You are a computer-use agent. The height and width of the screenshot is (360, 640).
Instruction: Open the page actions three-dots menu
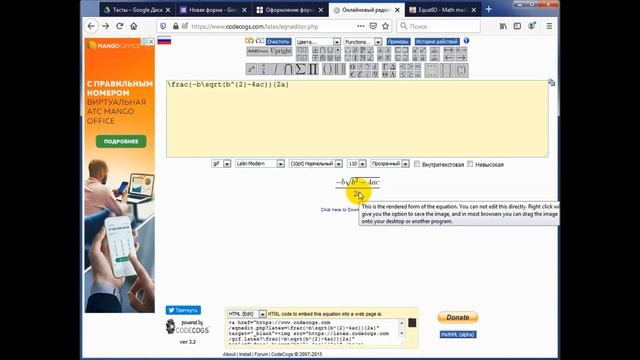click(x=360, y=26)
